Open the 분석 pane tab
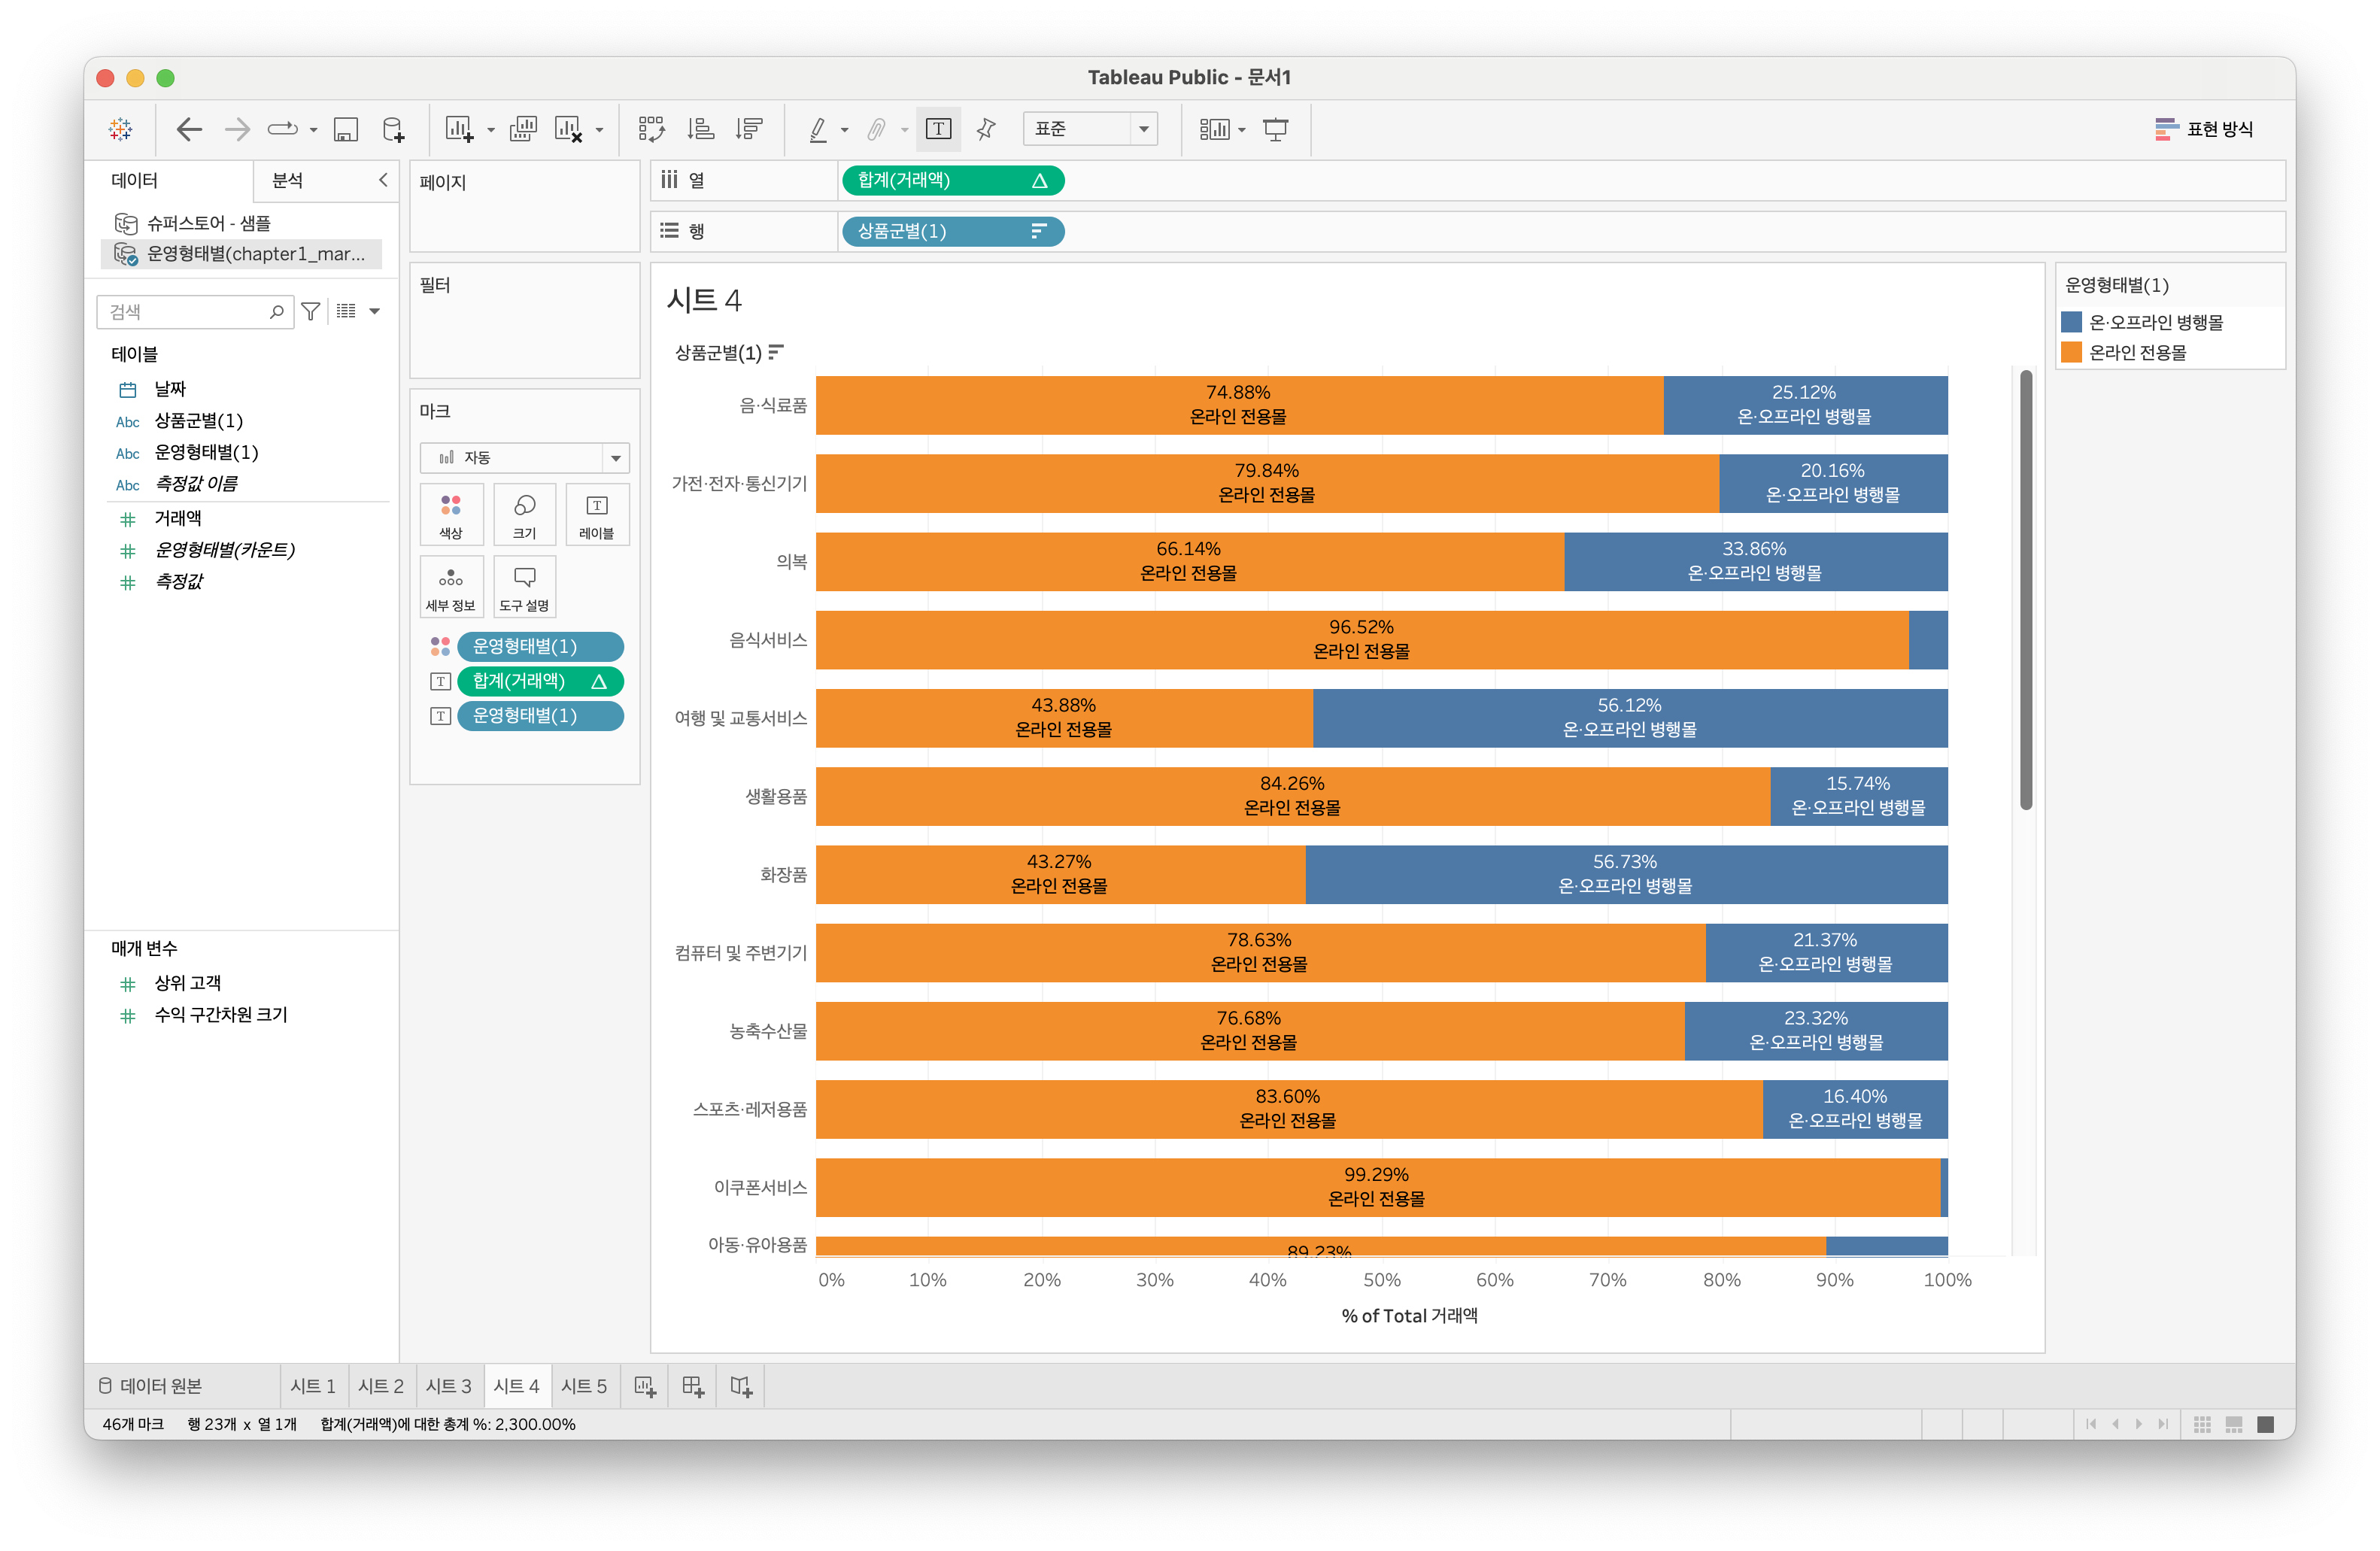This screenshot has height=1551, width=2380. [x=288, y=180]
